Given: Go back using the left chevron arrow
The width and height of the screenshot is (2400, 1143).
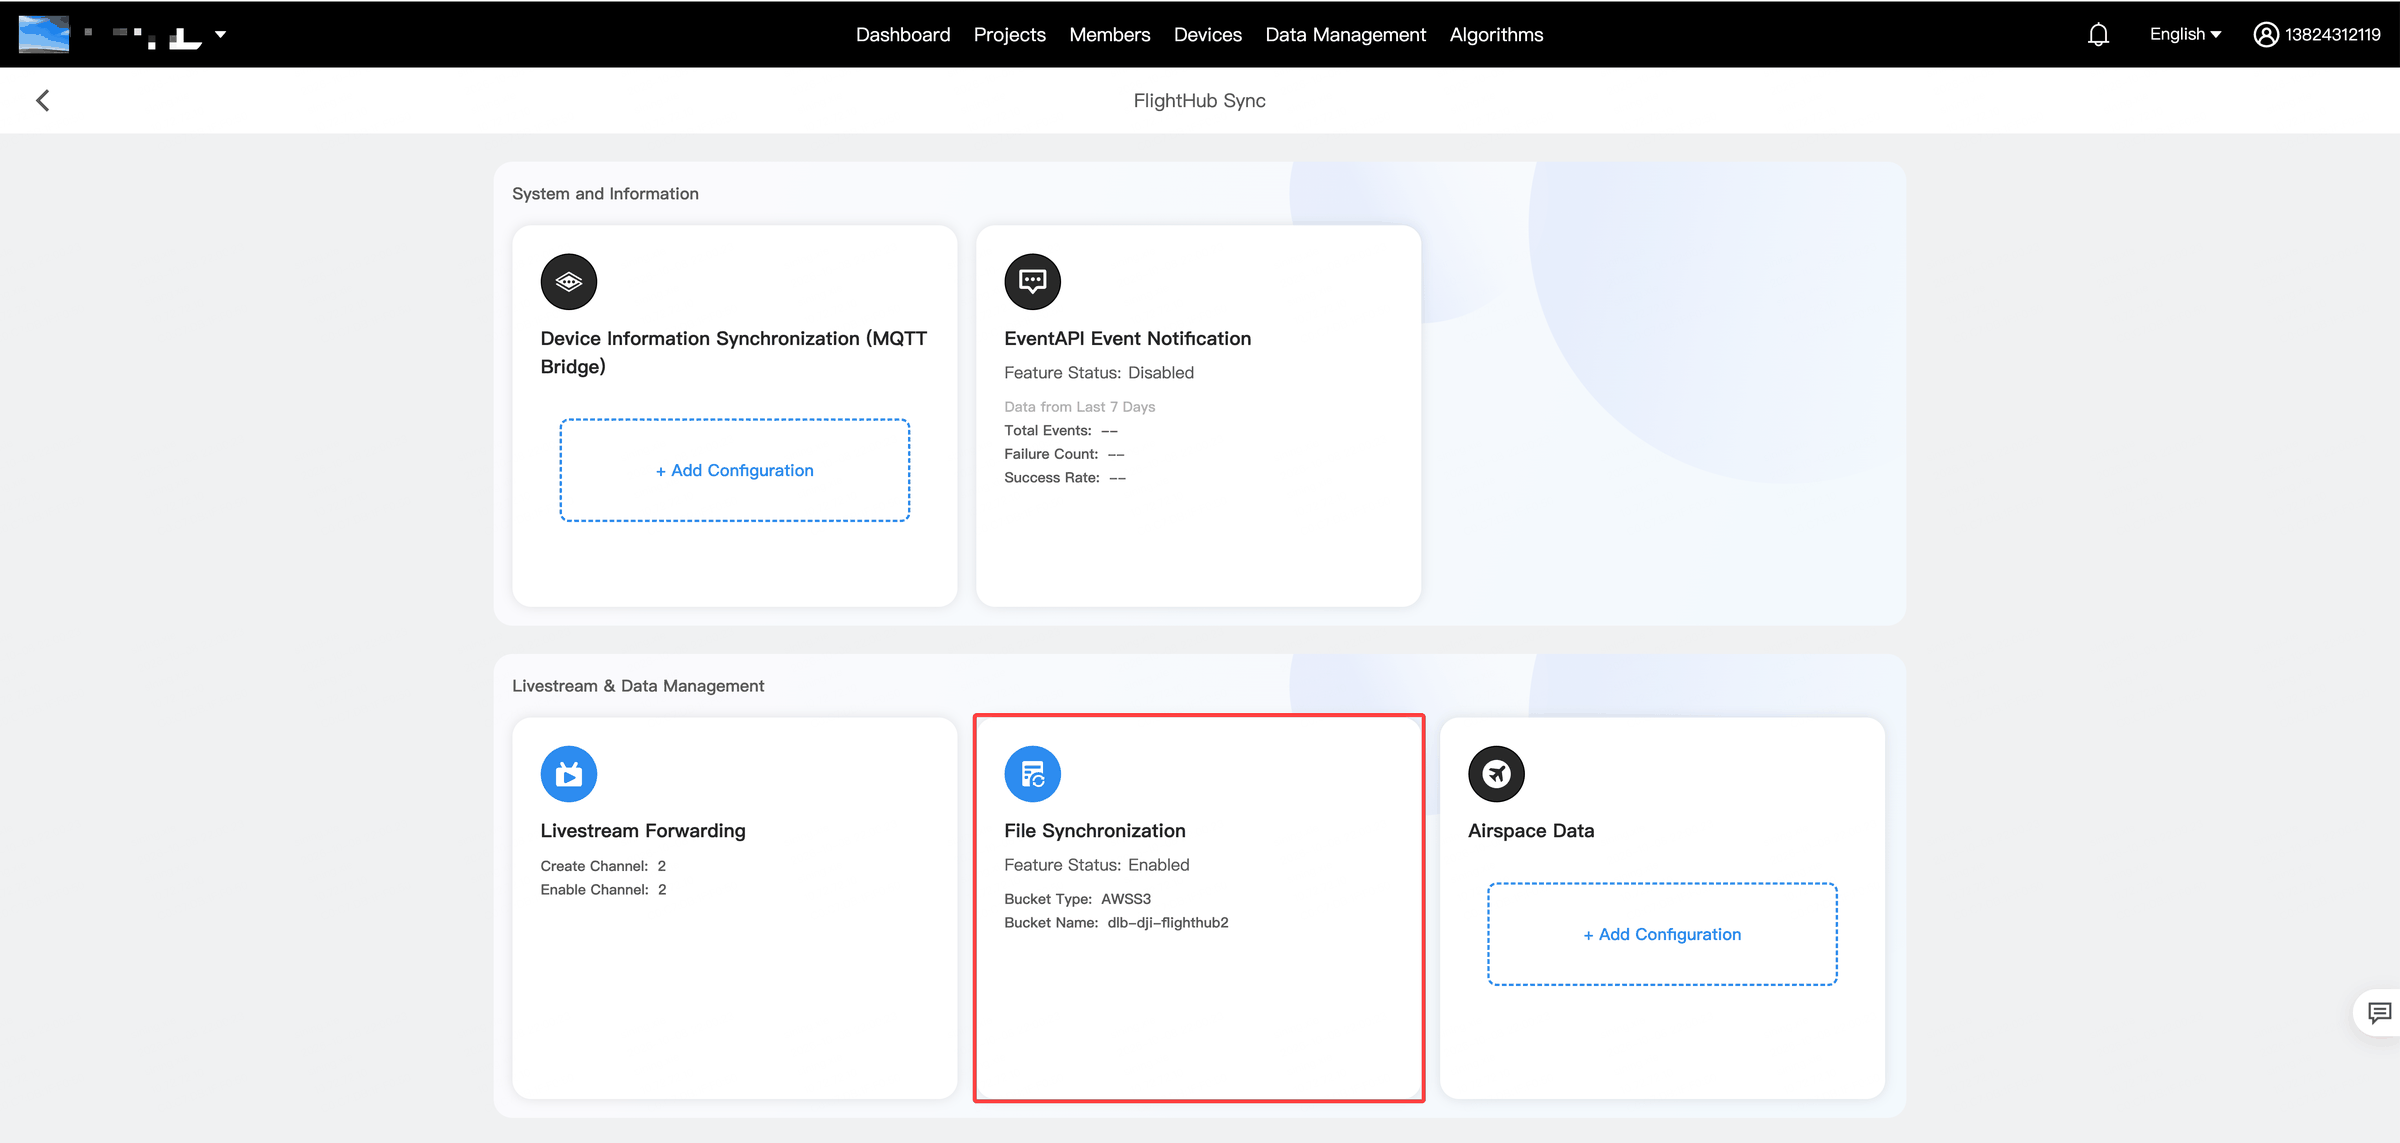Looking at the screenshot, I should coord(42,100).
